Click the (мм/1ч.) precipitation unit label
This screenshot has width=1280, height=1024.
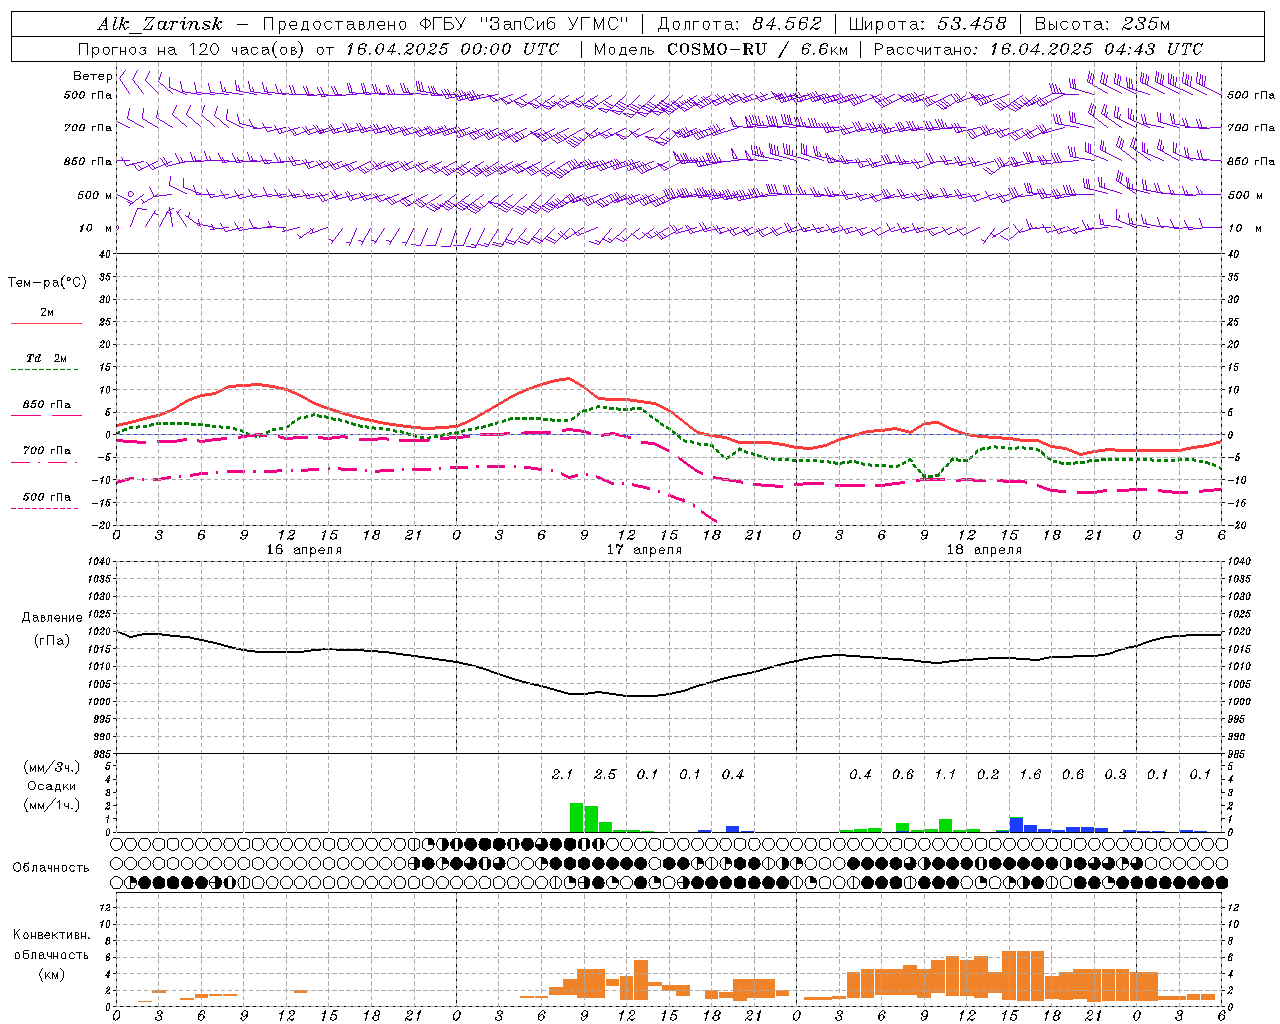pos(51,805)
